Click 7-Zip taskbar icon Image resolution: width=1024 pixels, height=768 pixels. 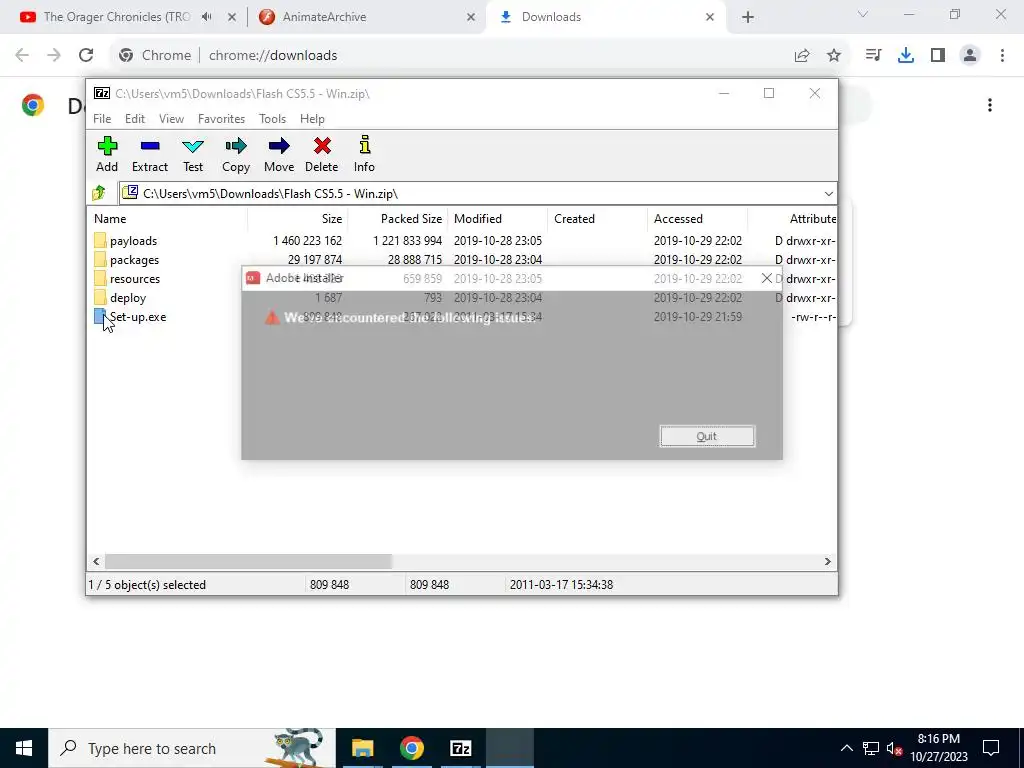pos(461,748)
